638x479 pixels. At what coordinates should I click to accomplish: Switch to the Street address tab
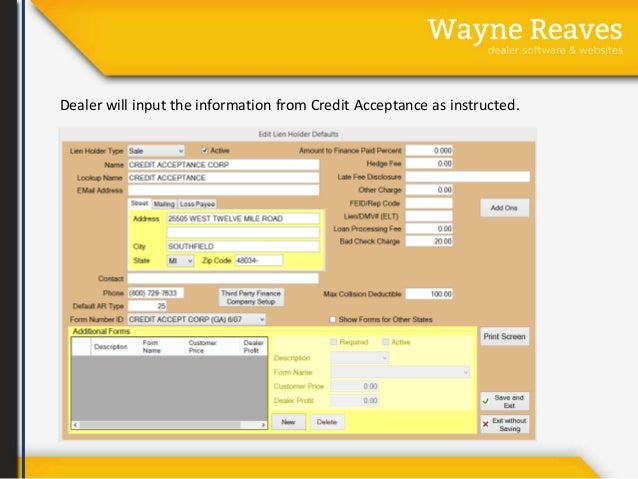coord(139,203)
